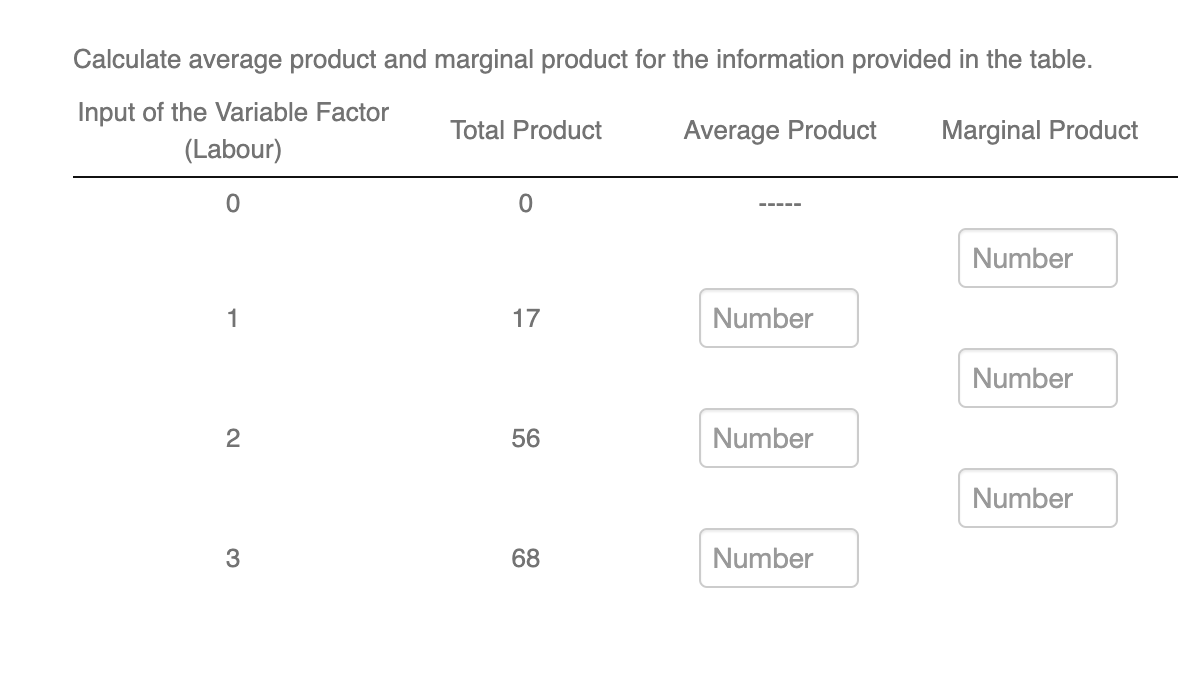Click the Total Product column header

coord(526,130)
